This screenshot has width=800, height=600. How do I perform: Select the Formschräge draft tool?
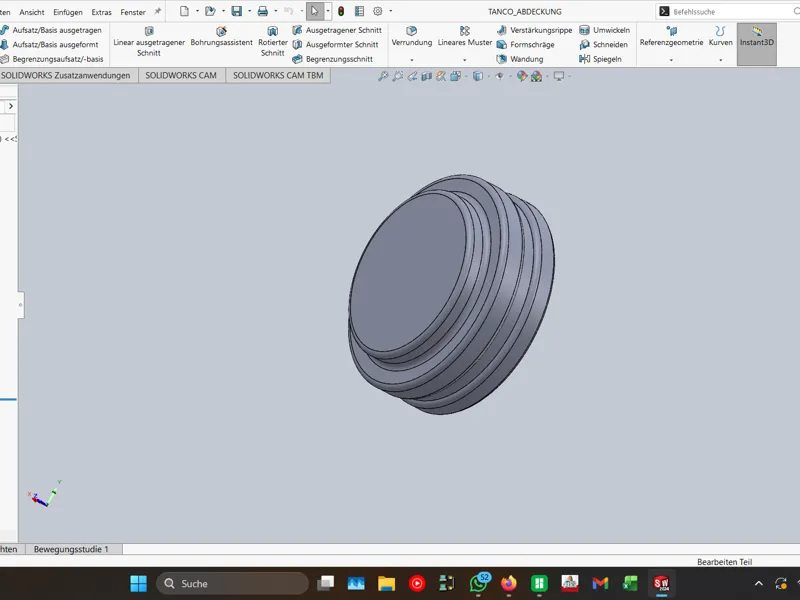[x=526, y=44]
